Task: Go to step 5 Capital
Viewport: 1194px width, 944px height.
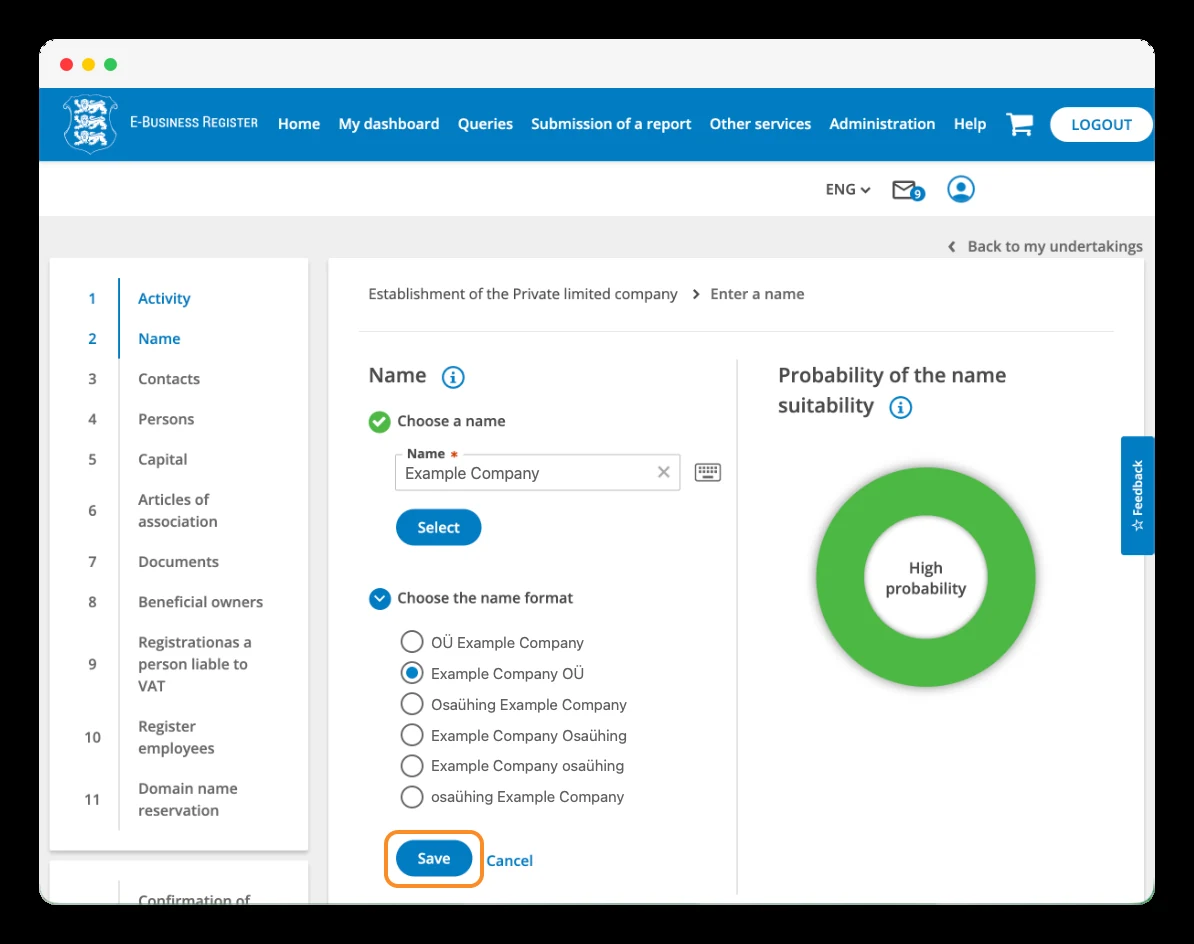Action: (162, 460)
